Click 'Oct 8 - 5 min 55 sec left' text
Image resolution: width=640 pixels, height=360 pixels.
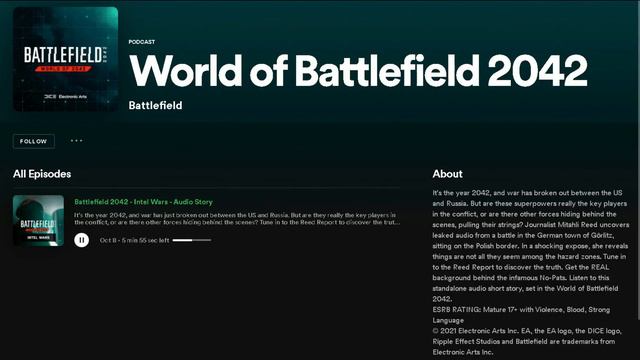pyautogui.click(x=134, y=240)
